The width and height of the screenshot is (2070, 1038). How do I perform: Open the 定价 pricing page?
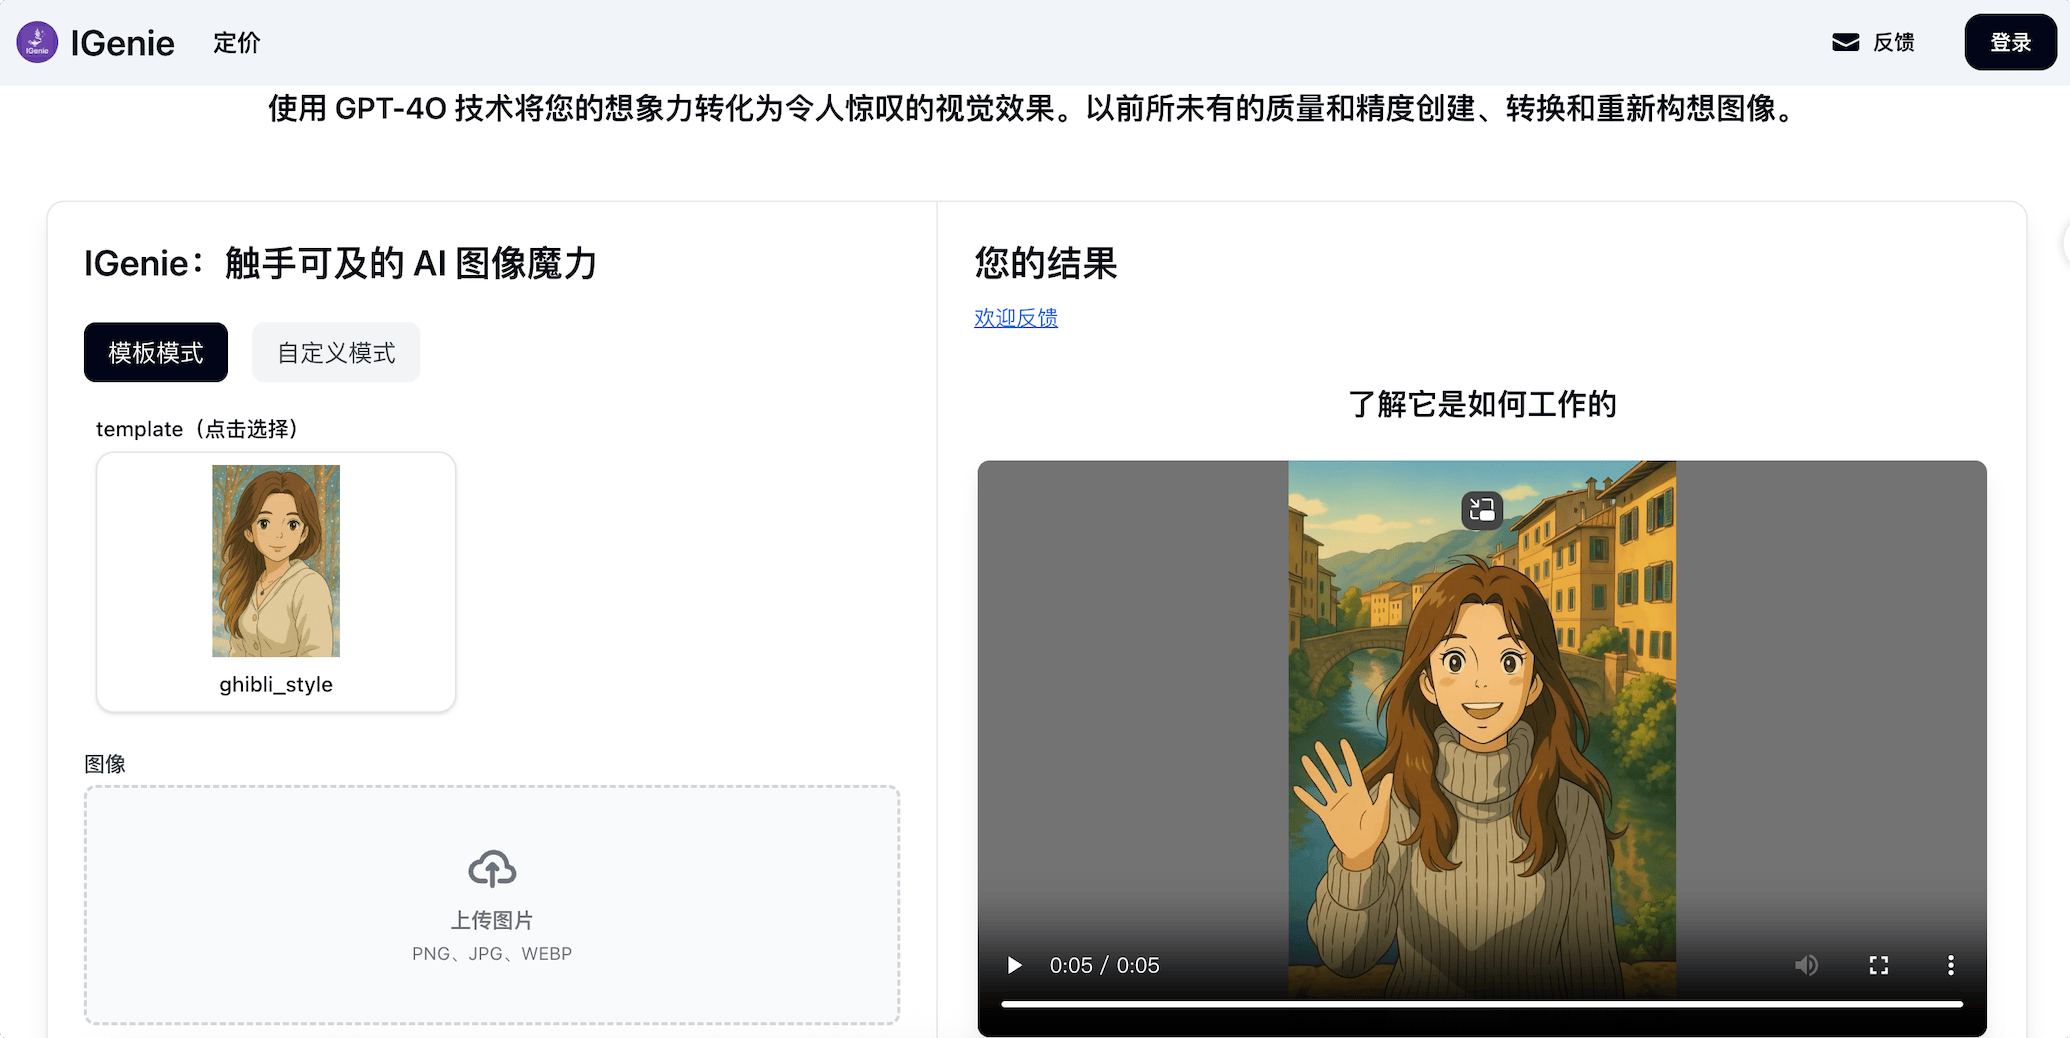tap(237, 43)
